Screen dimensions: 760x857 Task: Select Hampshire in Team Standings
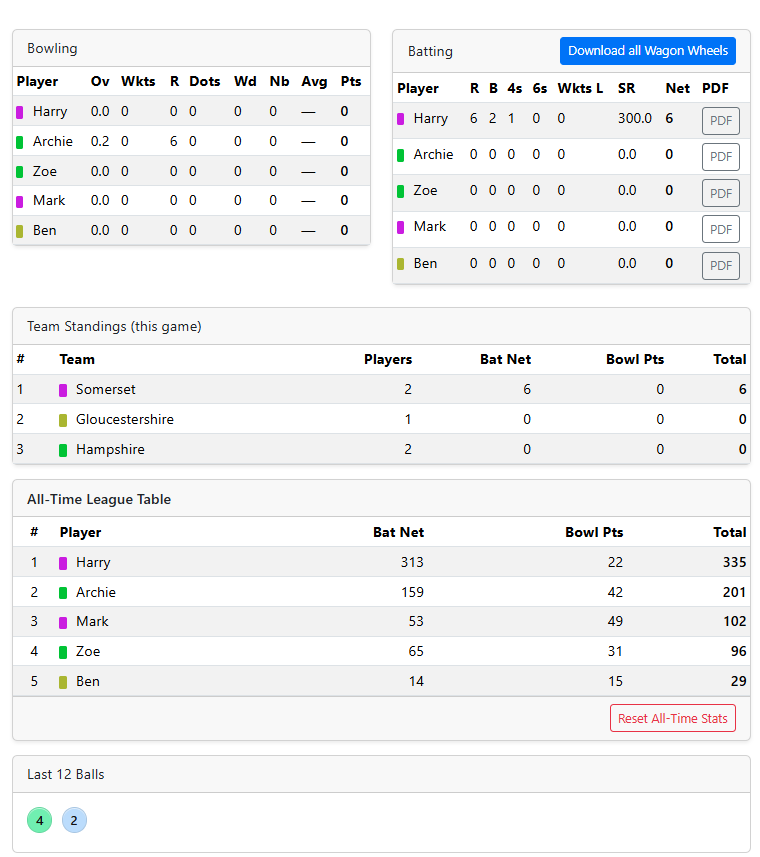point(110,449)
